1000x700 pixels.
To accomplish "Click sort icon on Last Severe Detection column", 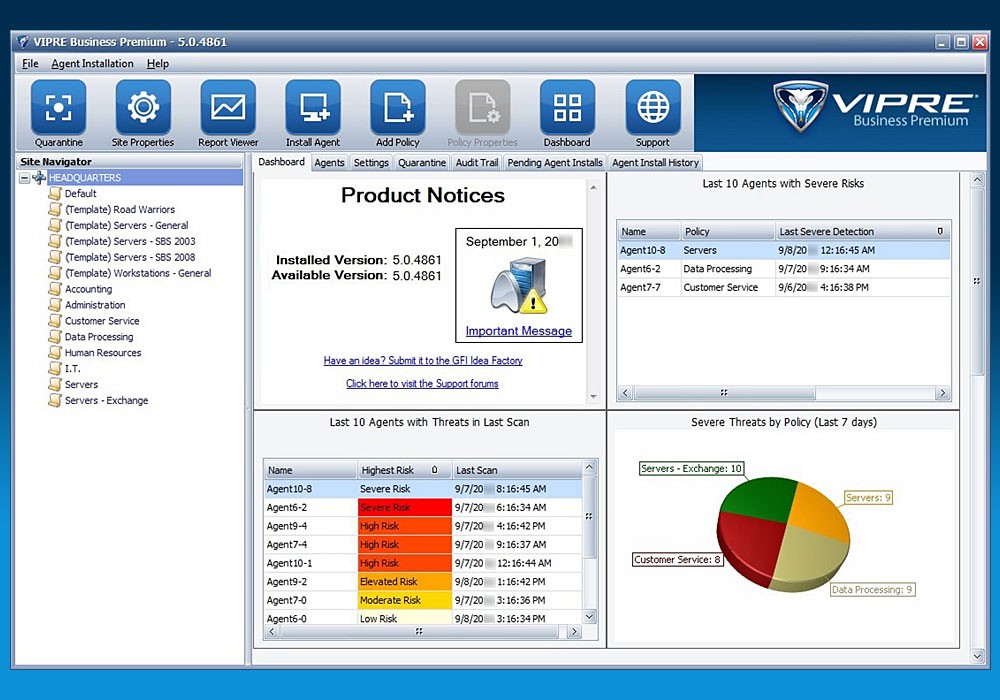I will pos(939,231).
